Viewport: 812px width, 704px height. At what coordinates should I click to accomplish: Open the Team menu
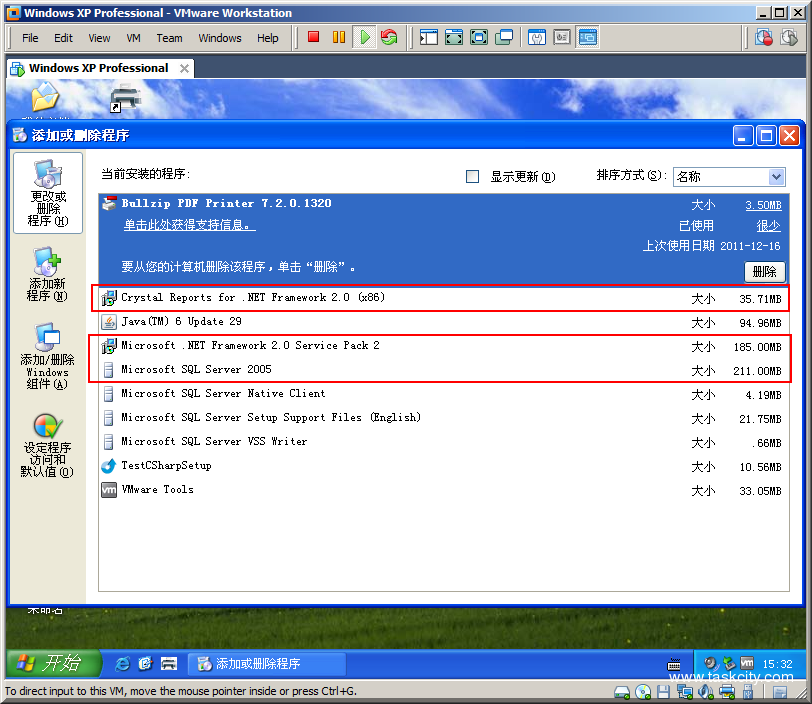169,38
